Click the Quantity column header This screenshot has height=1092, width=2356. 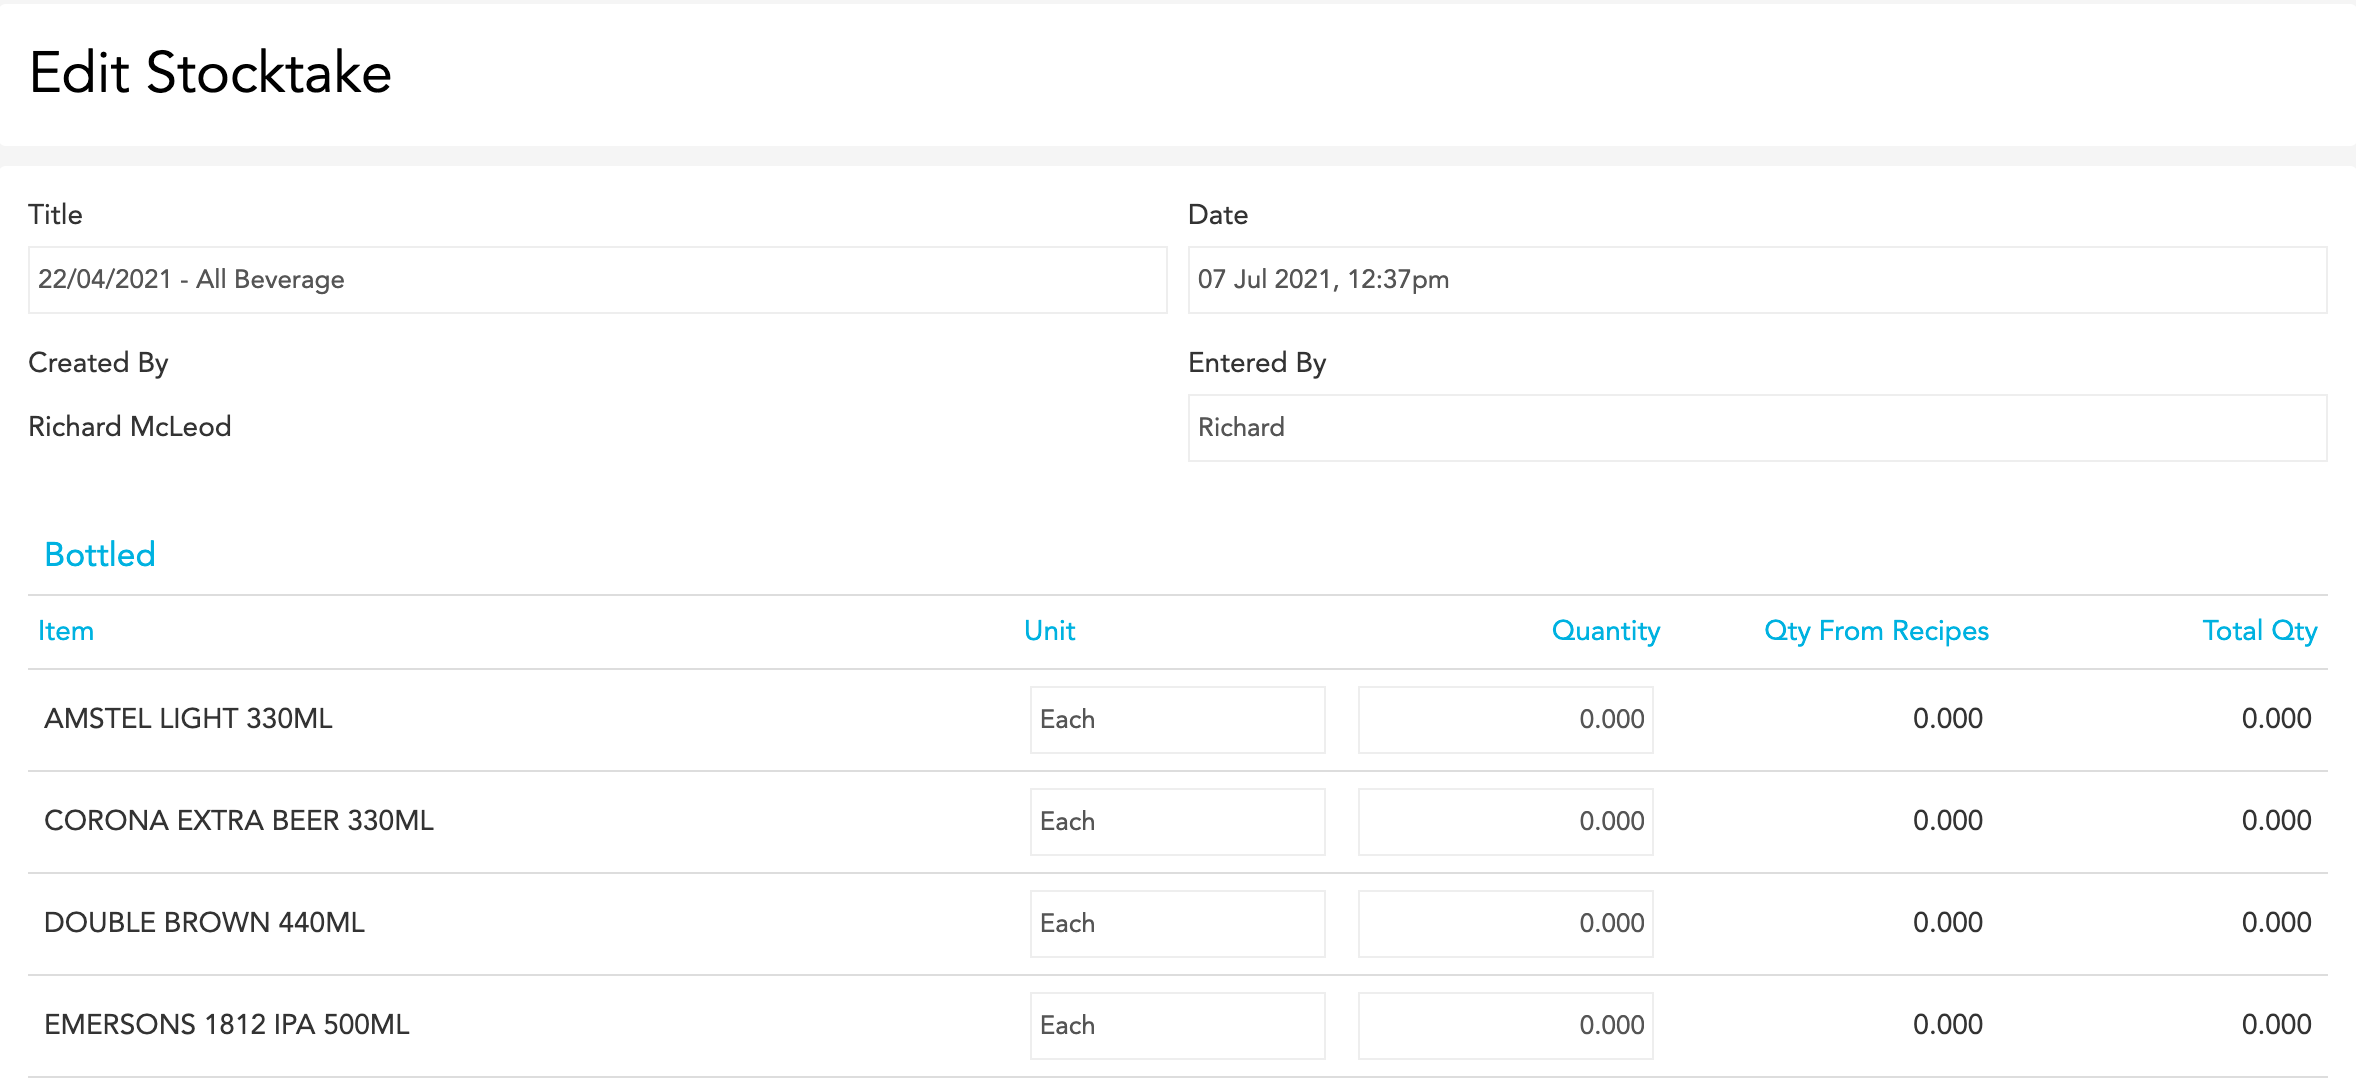1605,631
